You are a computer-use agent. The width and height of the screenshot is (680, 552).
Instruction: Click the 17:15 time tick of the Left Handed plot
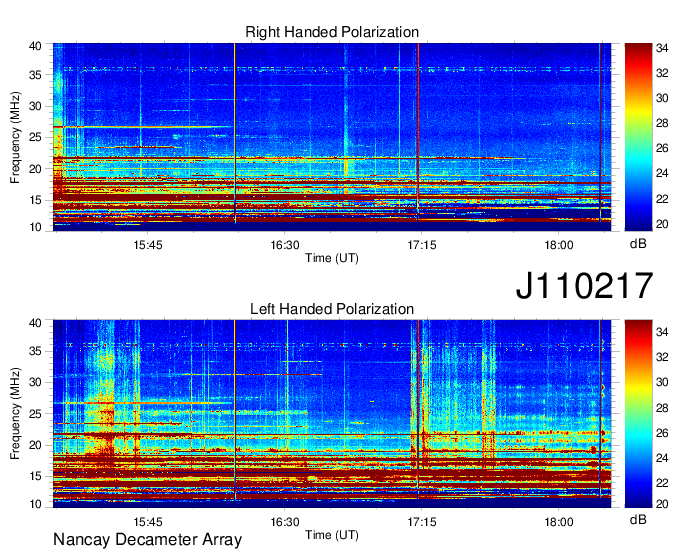pyautogui.click(x=422, y=522)
